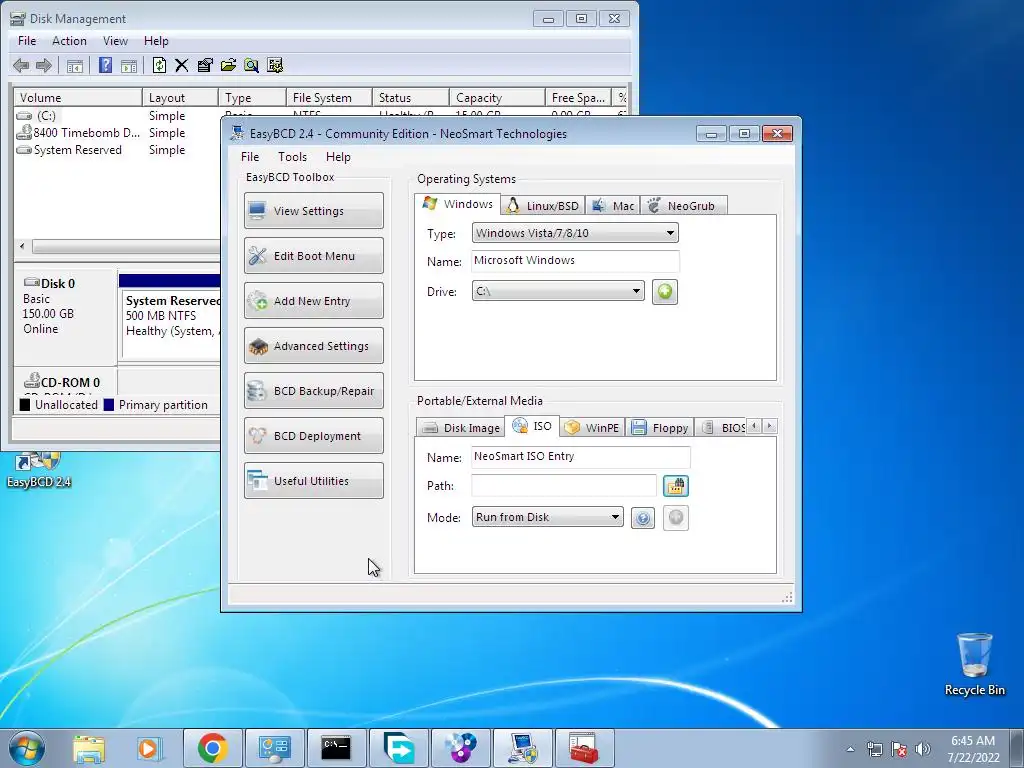Click the empty ISO Path field
The width and height of the screenshot is (1024, 768).
[x=564, y=485]
